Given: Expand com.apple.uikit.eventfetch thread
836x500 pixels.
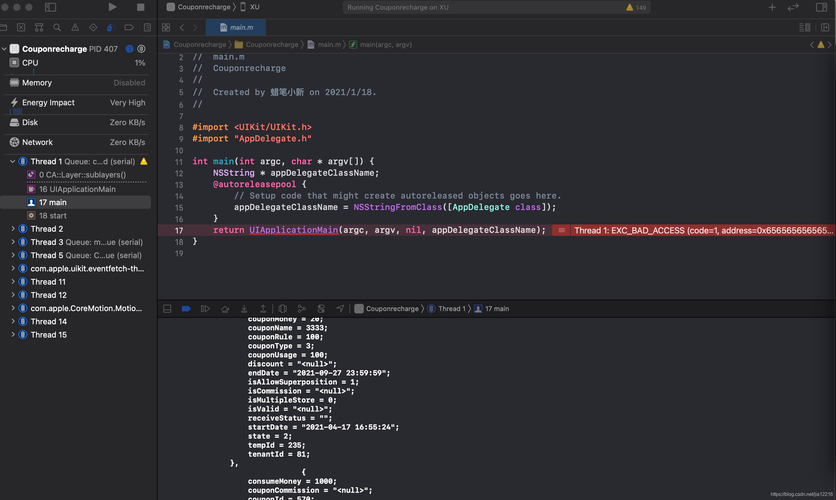Looking at the screenshot, I should click(13, 269).
